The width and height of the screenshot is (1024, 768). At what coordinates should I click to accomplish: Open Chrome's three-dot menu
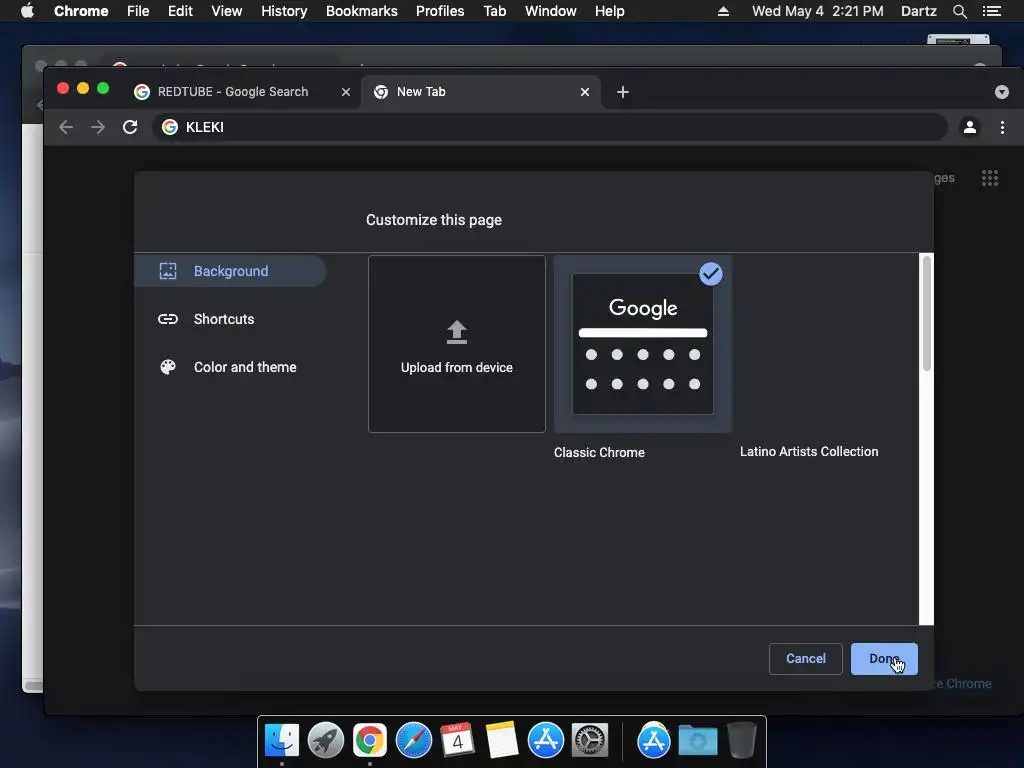point(1002,127)
